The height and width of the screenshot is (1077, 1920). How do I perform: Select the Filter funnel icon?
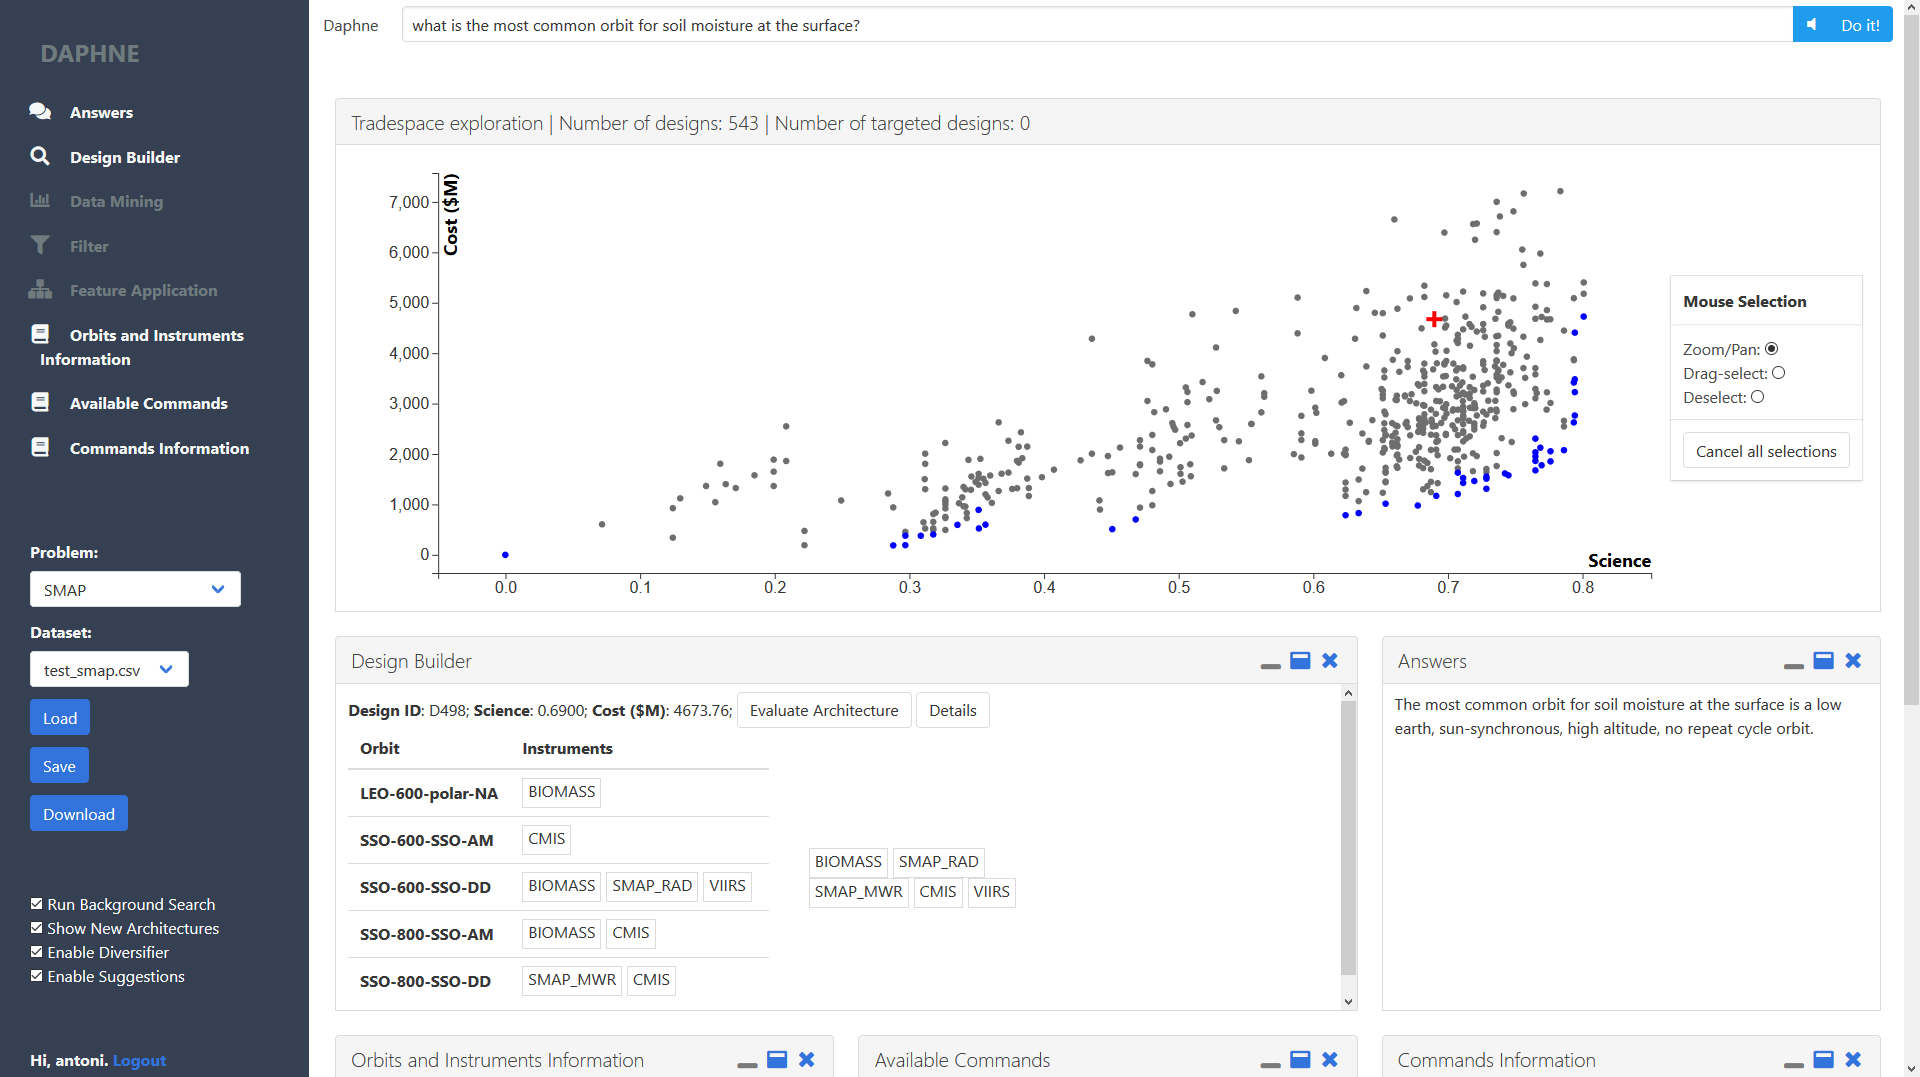[40, 245]
